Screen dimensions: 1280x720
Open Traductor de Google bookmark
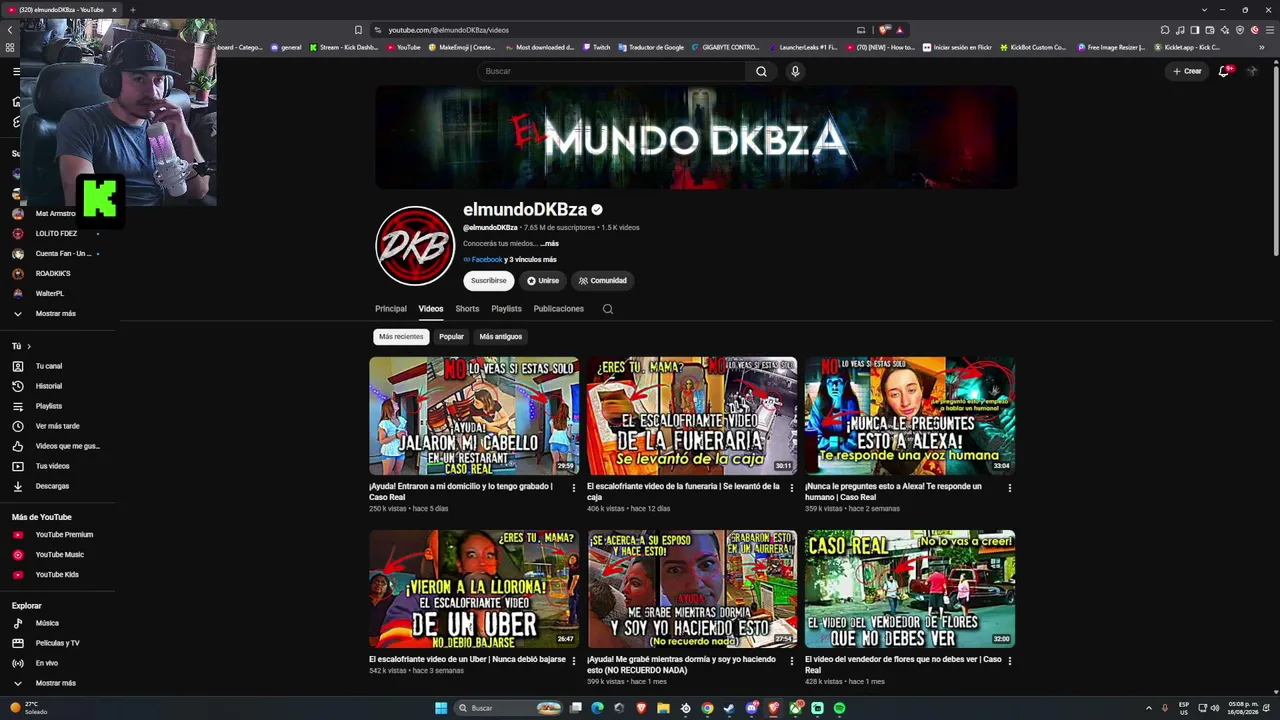[651, 47]
